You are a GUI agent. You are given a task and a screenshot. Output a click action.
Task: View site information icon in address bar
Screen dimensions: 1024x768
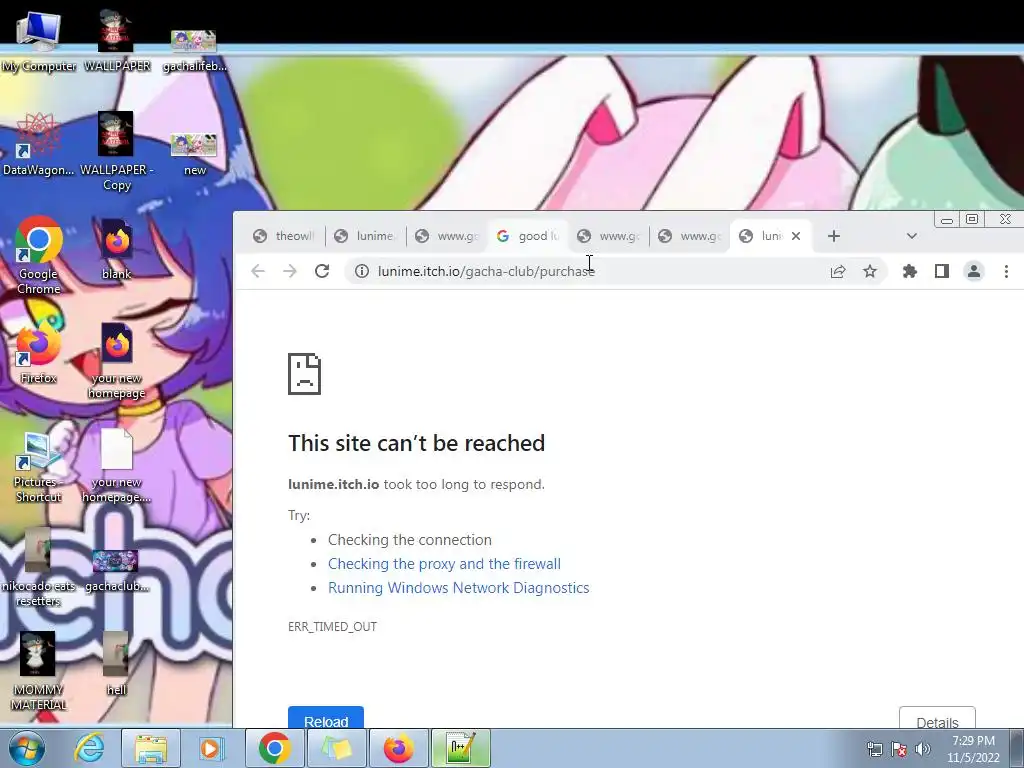(x=362, y=271)
